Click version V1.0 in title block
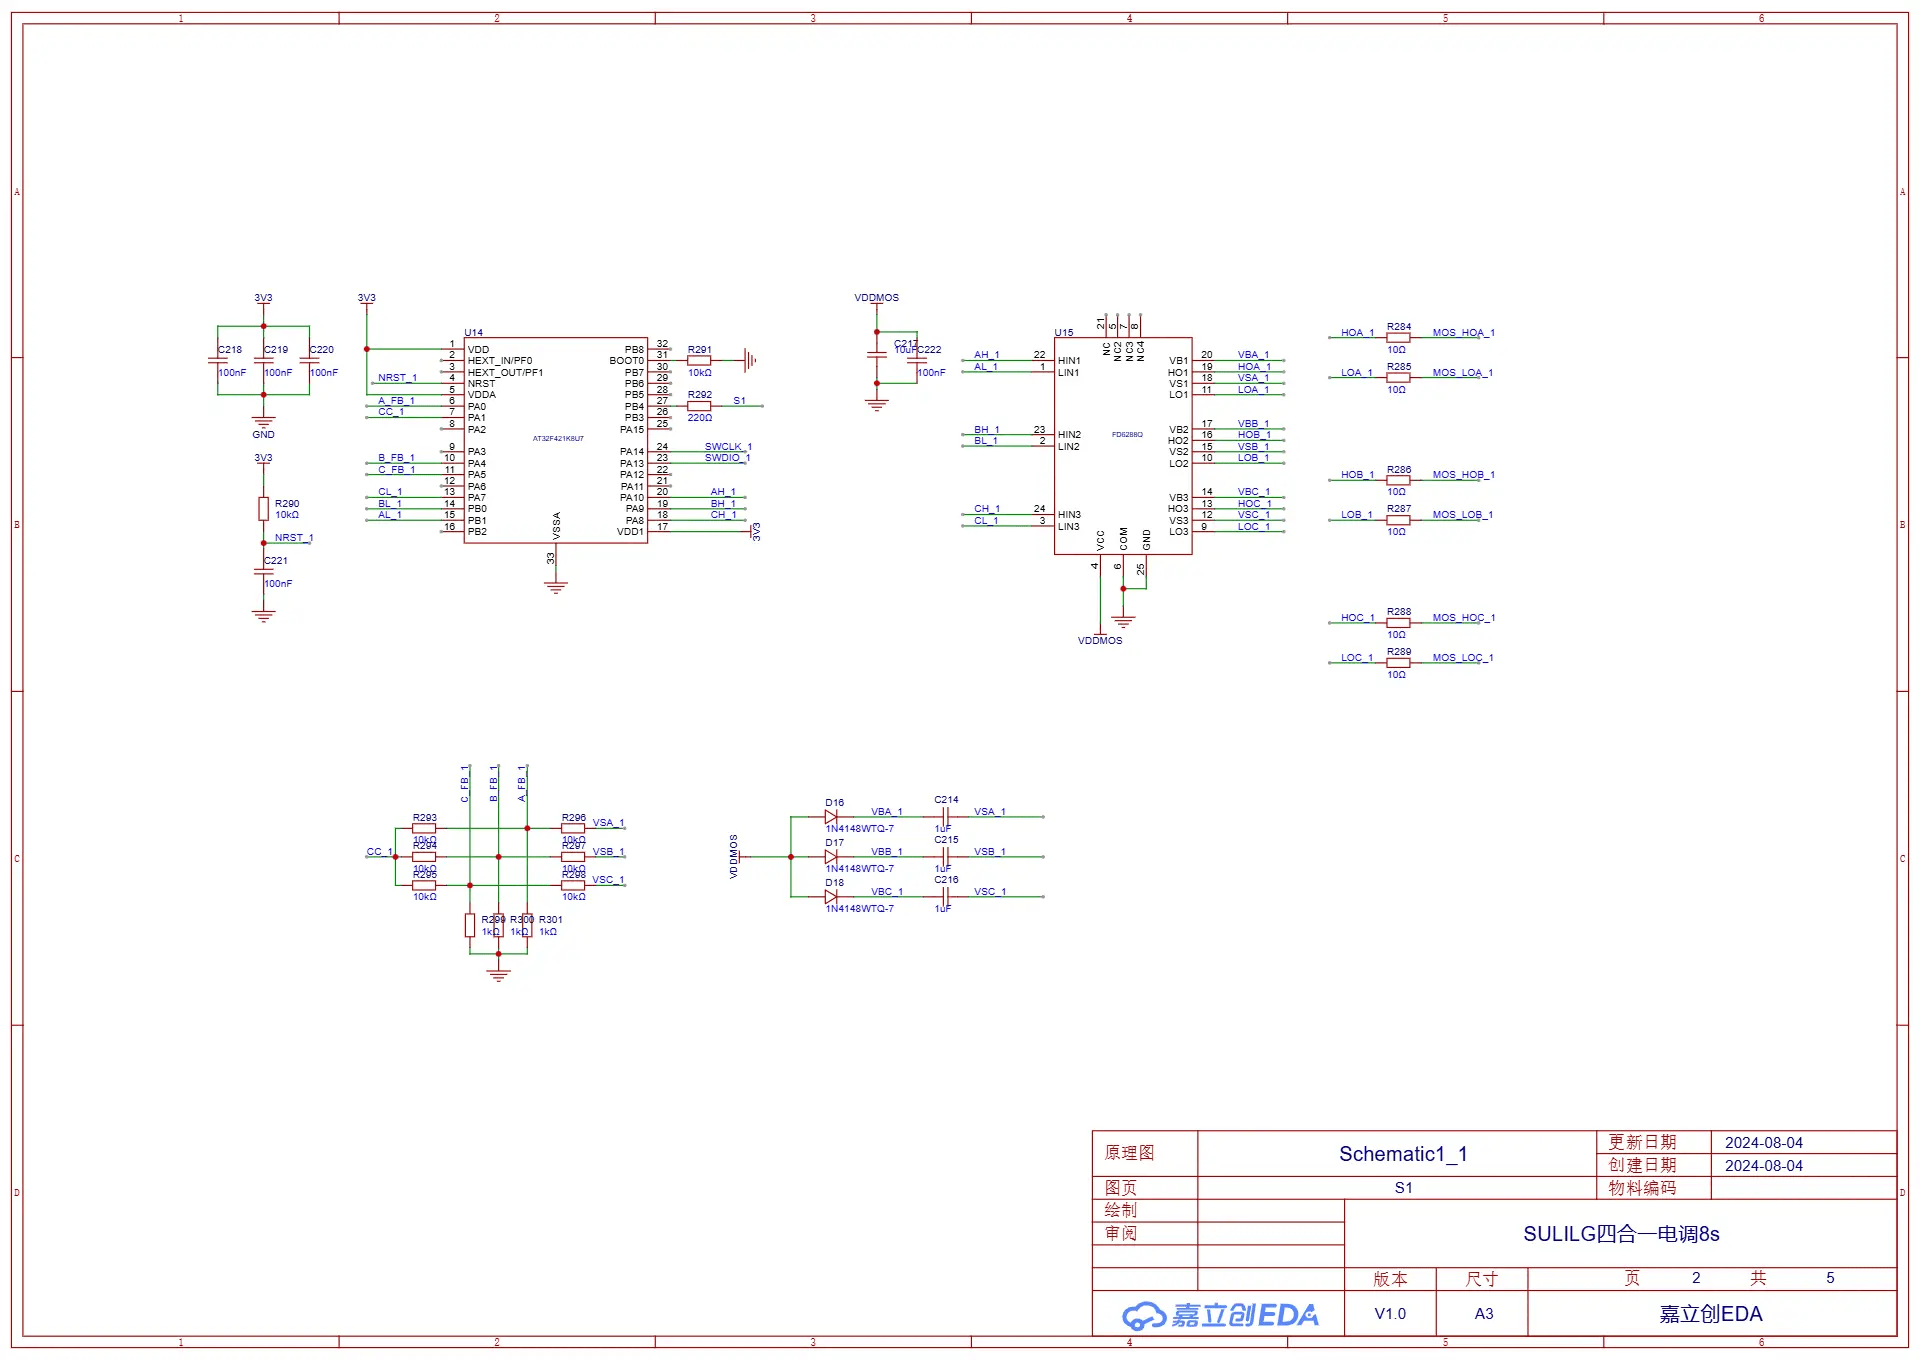The image size is (1920, 1360). point(1390,1314)
